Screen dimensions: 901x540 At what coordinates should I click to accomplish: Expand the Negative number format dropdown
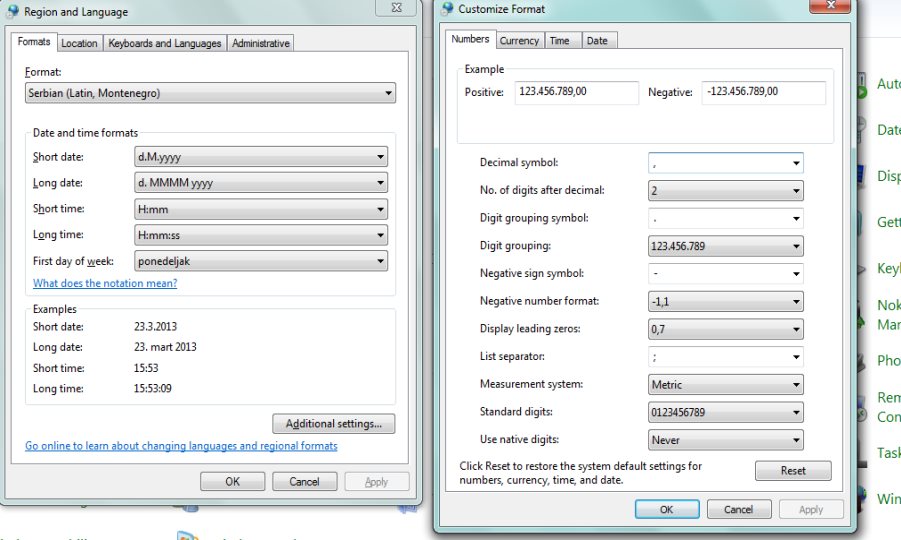tap(725, 302)
